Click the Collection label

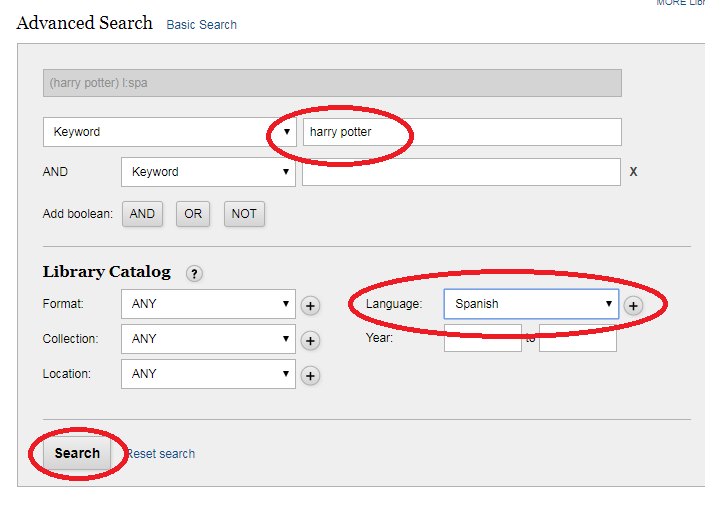pos(70,339)
